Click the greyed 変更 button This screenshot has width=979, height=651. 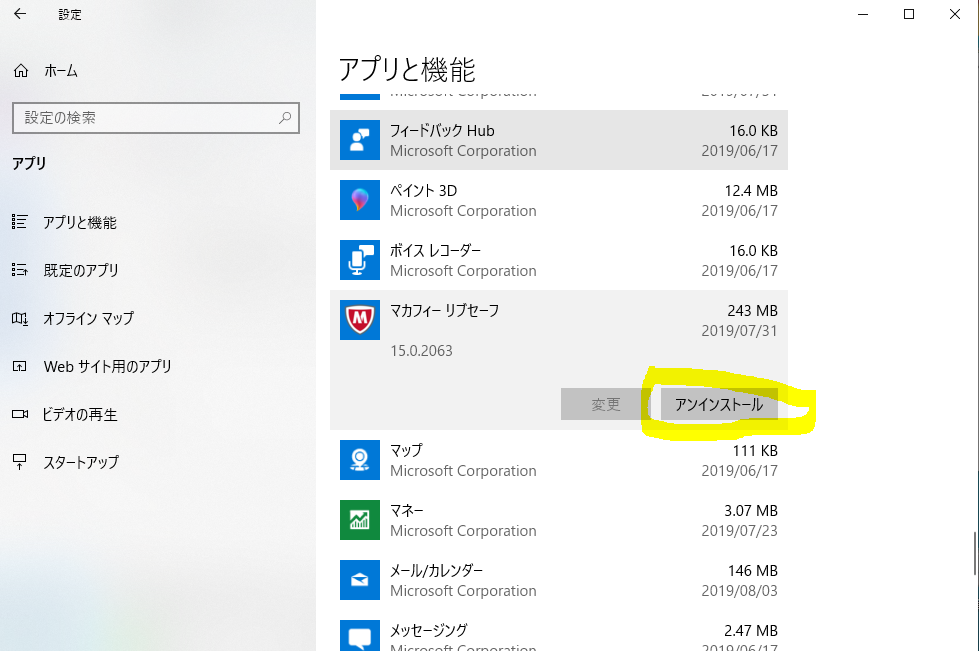click(605, 404)
